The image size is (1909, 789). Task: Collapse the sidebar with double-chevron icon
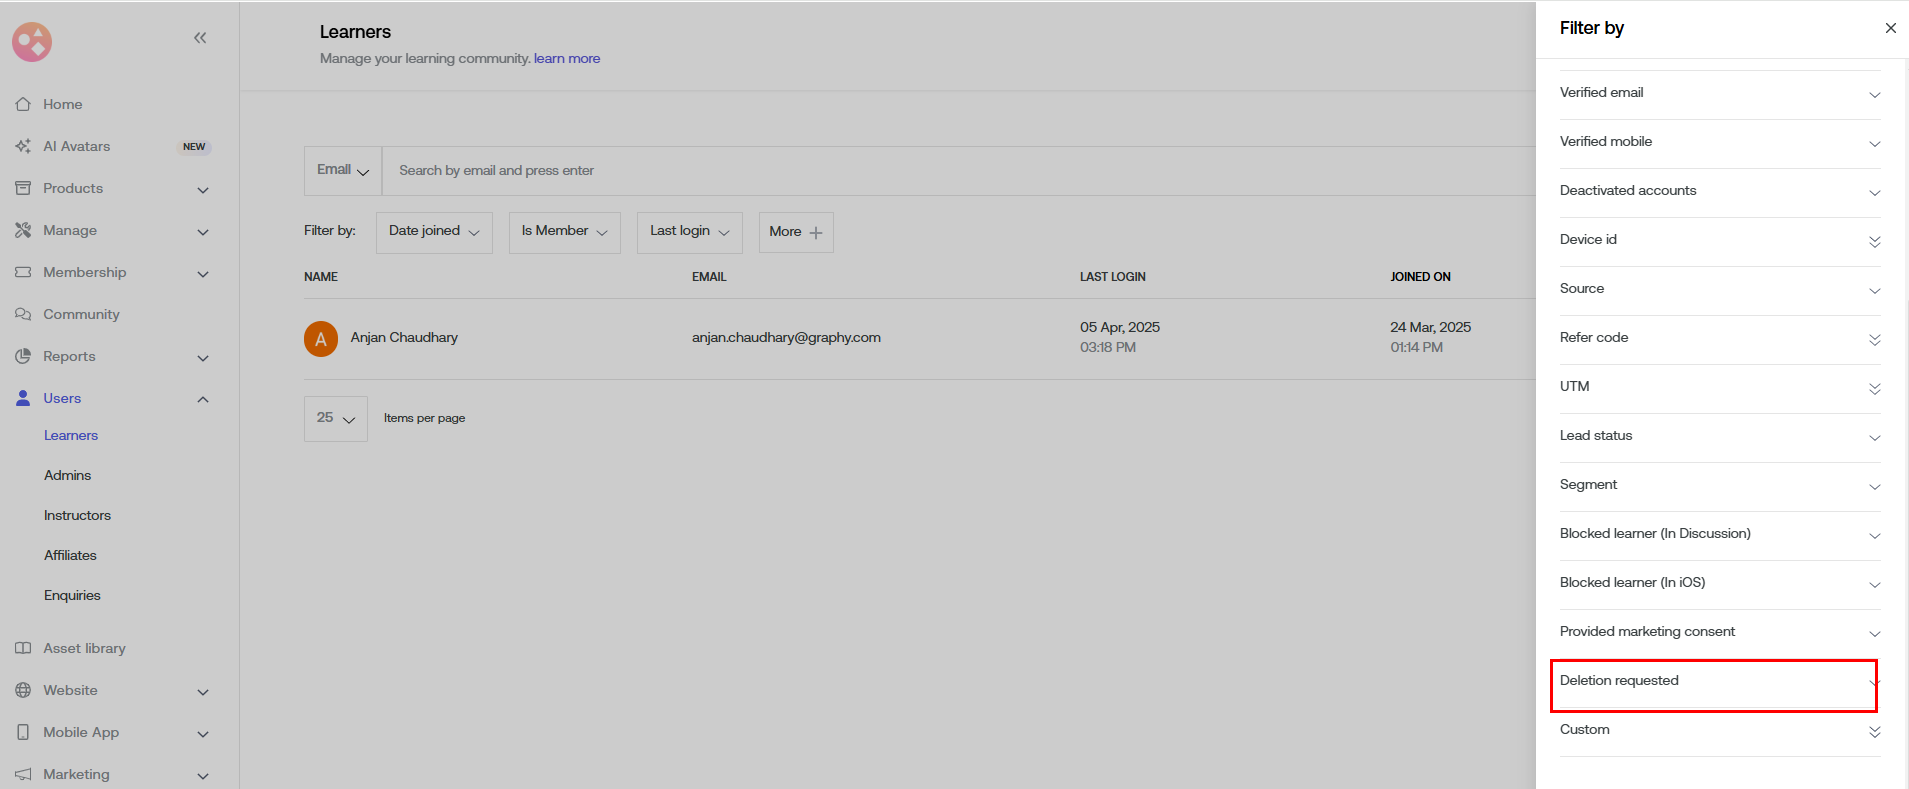200,38
